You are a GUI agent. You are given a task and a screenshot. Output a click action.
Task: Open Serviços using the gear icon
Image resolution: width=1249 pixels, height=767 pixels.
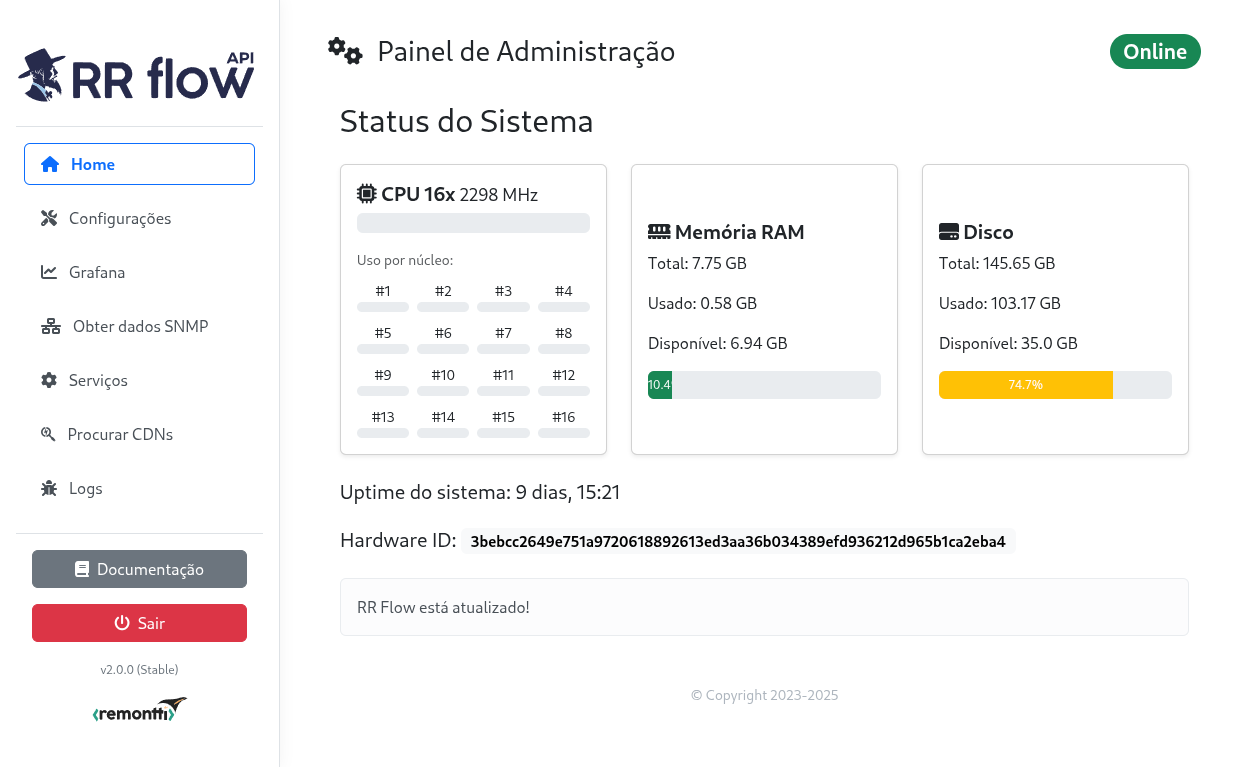coord(48,380)
